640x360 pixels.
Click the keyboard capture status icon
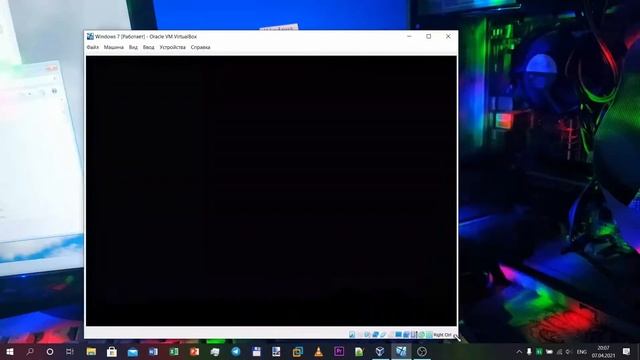(429, 335)
